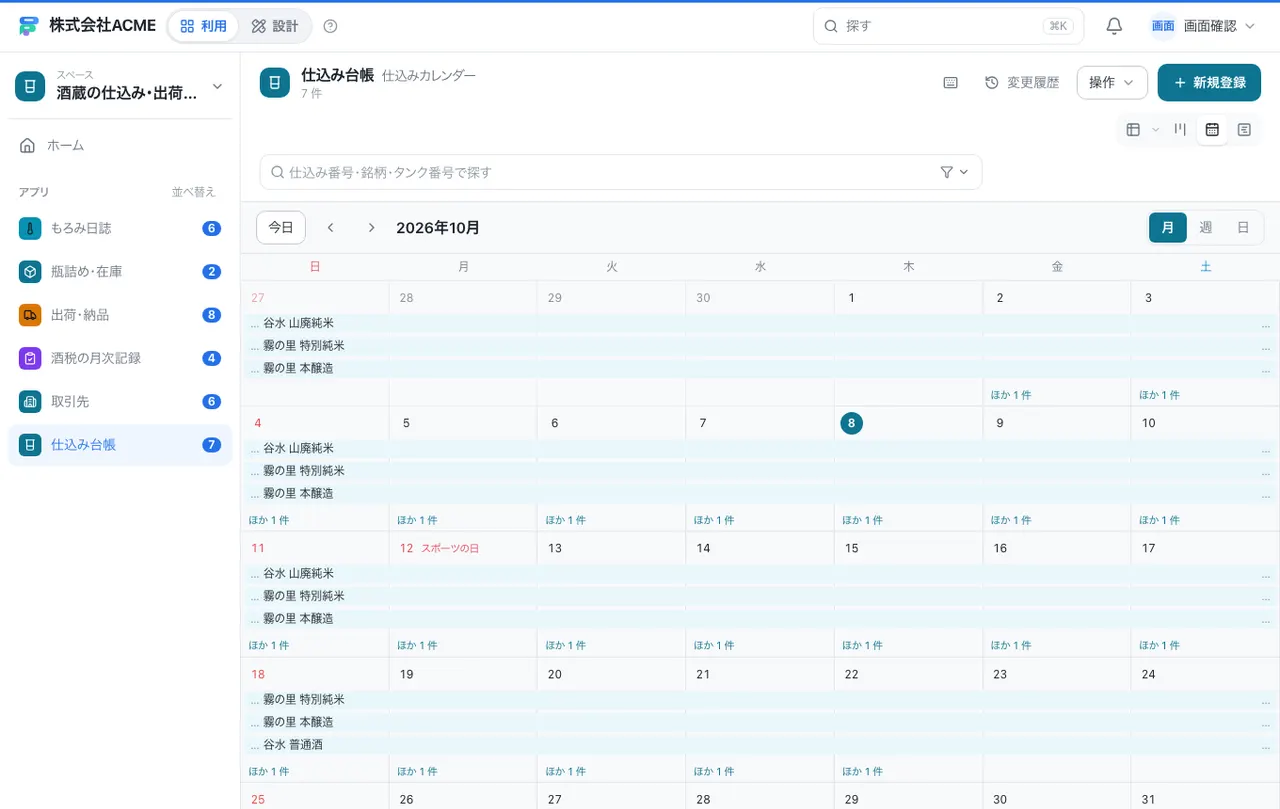Expand table view options chevron
This screenshot has width=1280, height=809.
1156,129
